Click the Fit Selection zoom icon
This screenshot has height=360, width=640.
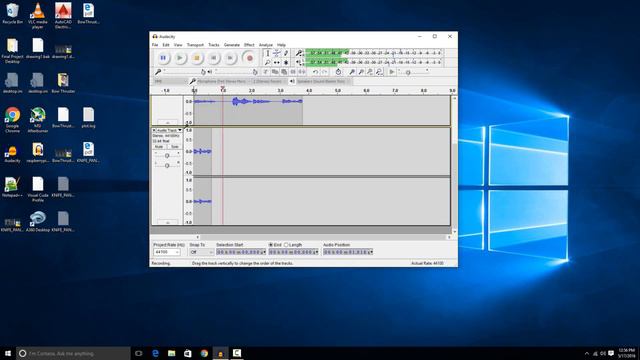[370, 72]
